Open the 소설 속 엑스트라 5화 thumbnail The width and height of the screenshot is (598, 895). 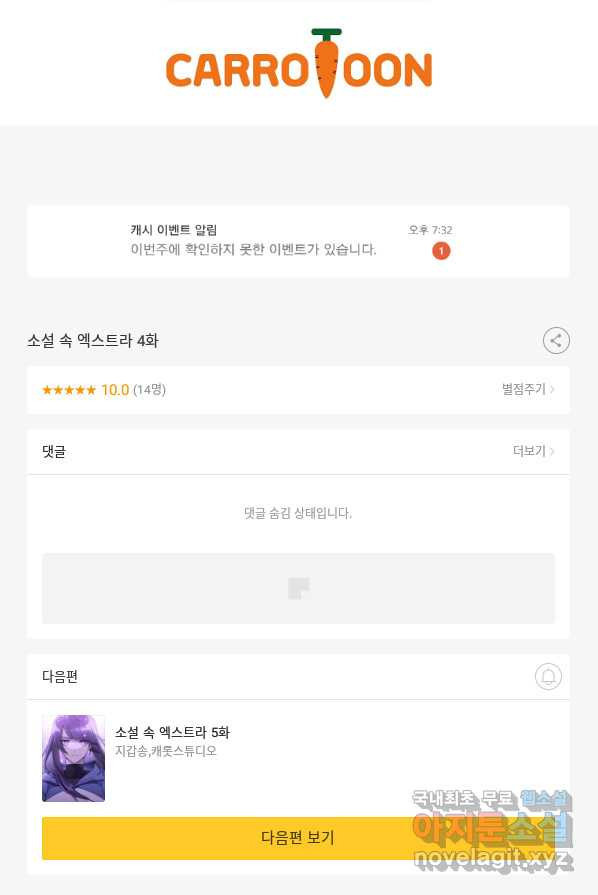(74, 758)
